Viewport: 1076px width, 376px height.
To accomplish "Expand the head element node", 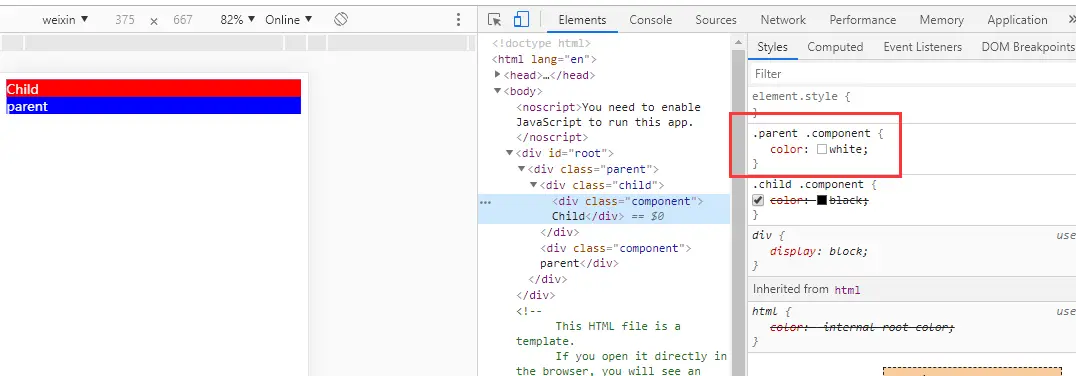I will (498, 75).
